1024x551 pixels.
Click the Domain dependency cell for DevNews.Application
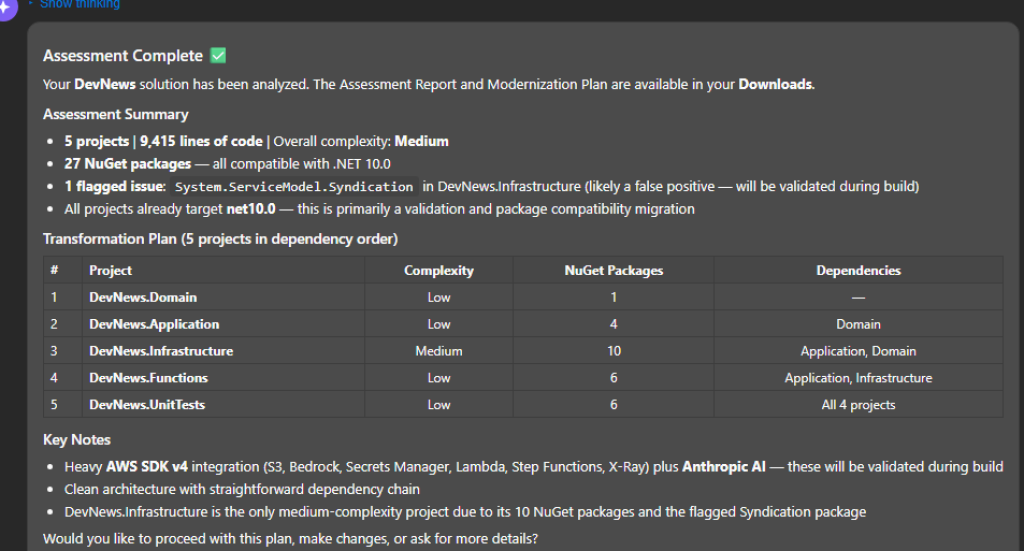pyautogui.click(x=858, y=324)
